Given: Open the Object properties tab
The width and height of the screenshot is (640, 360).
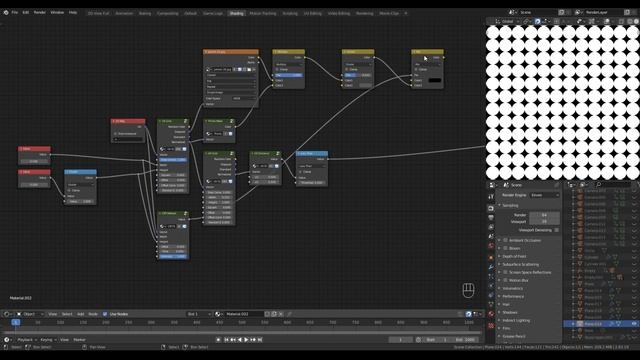Looking at the screenshot, I should [x=491, y=257].
